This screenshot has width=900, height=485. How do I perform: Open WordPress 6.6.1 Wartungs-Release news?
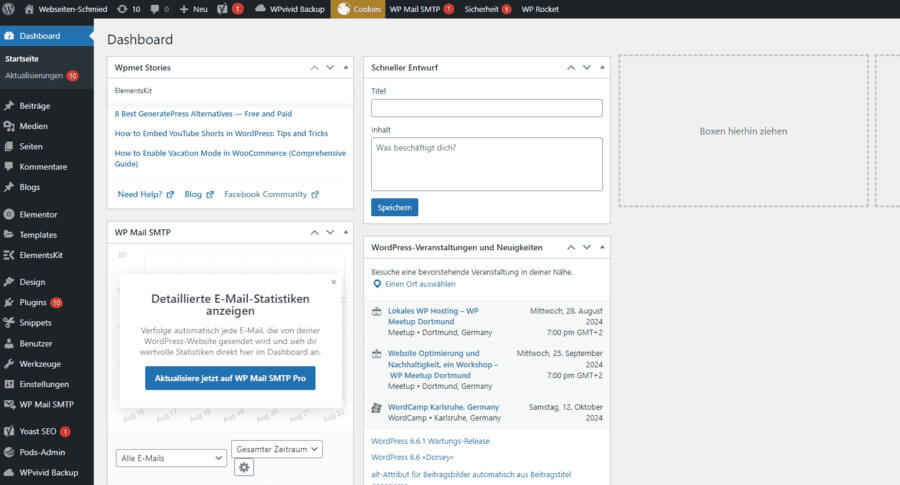click(430, 441)
